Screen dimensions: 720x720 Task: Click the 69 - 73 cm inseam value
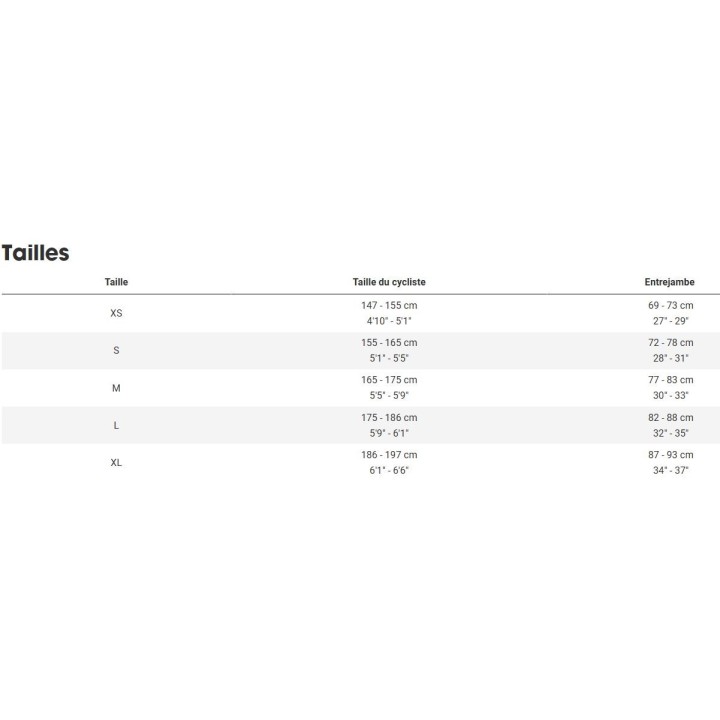pyautogui.click(x=669, y=305)
